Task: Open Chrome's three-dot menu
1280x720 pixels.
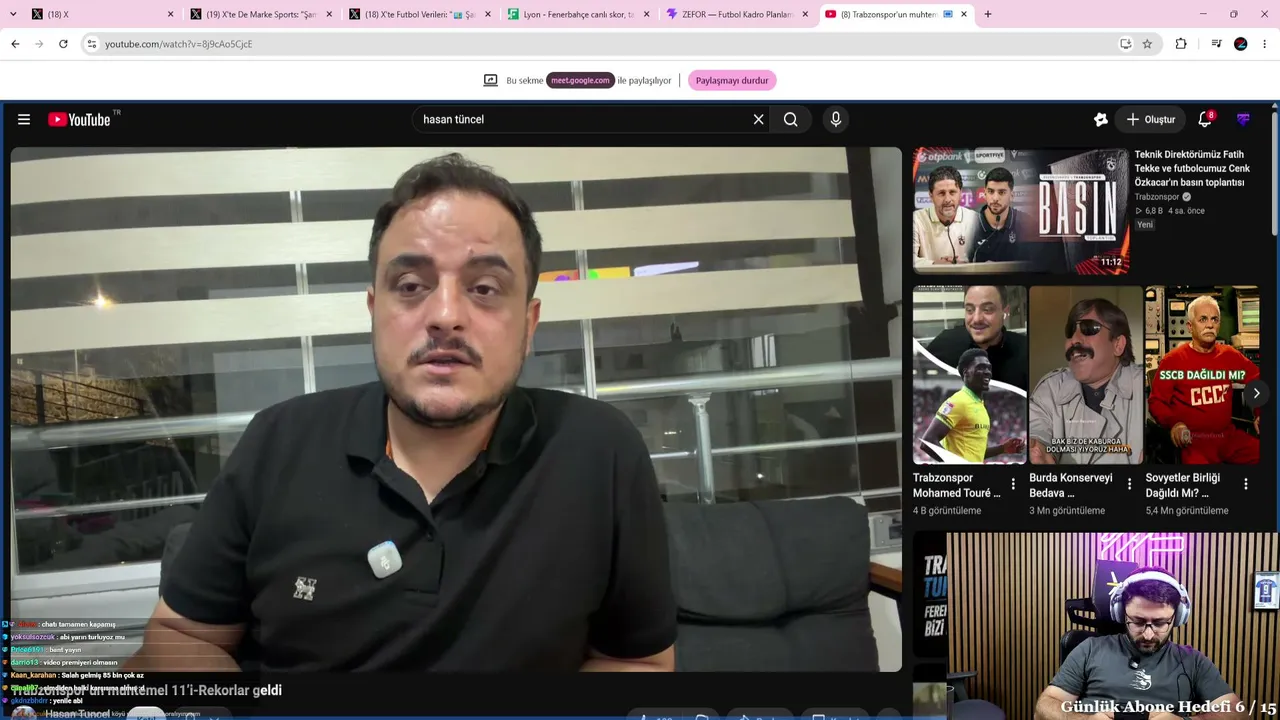Action: 1265,44
